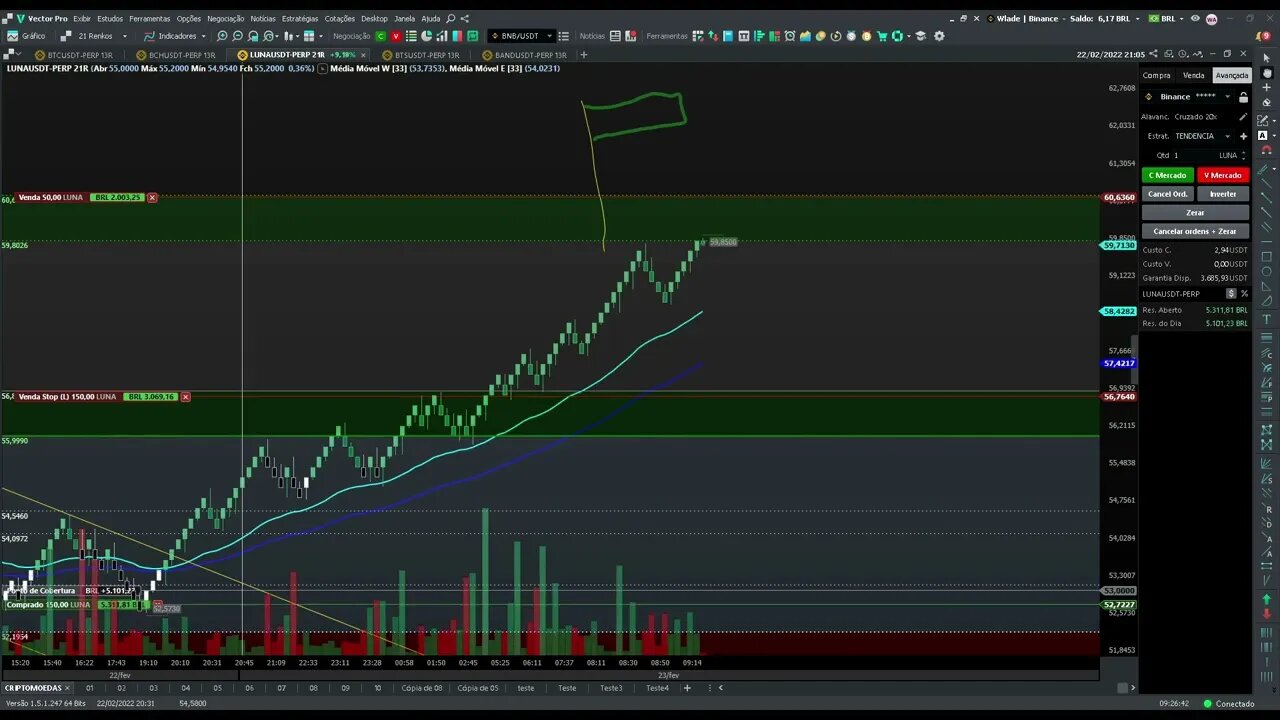Click the Inverter button
Viewport: 1280px width, 720px height.
(x=1223, y=194)
